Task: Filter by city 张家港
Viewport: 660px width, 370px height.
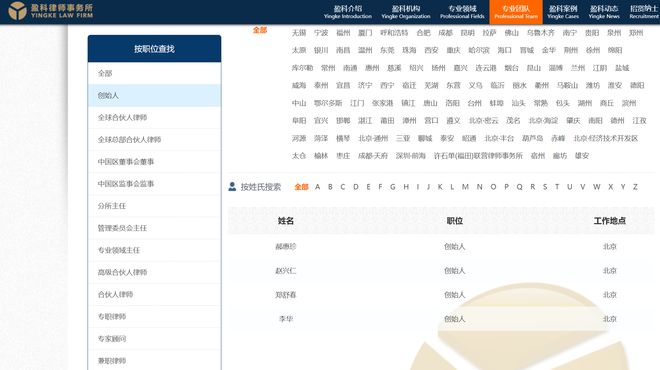Action: (x=382, y=103)
